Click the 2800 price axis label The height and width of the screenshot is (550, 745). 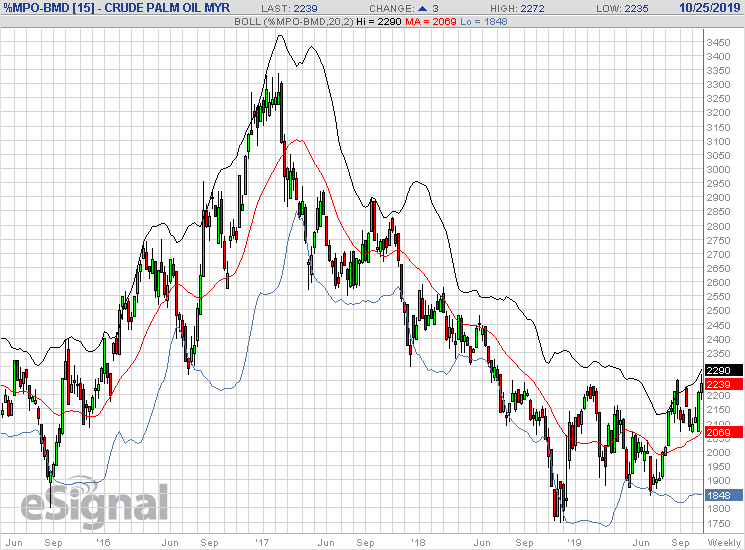coord(718,227)
